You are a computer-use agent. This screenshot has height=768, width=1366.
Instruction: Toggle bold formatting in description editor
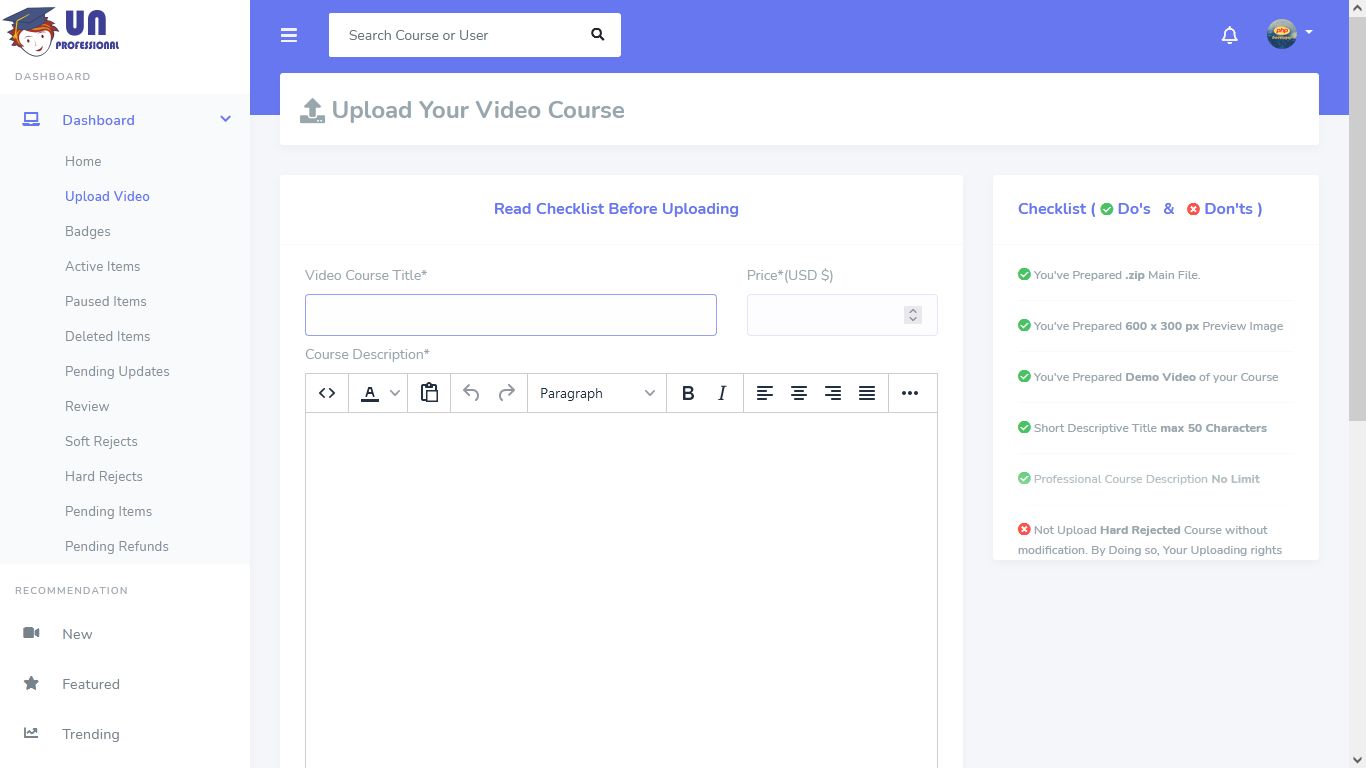688,393
